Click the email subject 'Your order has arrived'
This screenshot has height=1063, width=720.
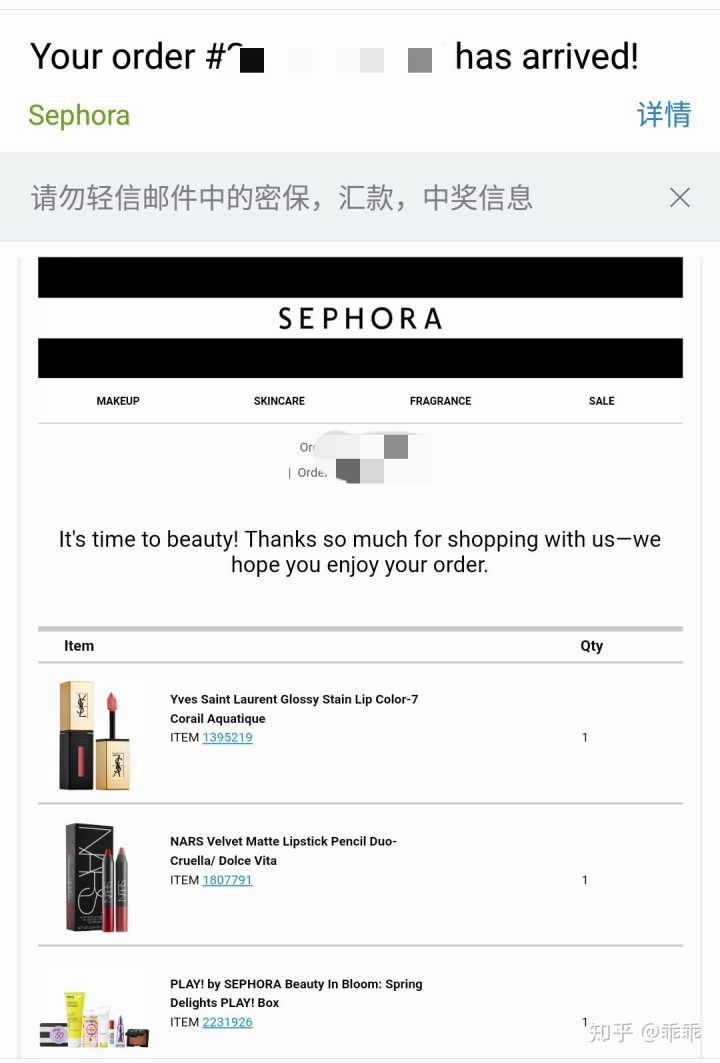[x=334, y=56]
